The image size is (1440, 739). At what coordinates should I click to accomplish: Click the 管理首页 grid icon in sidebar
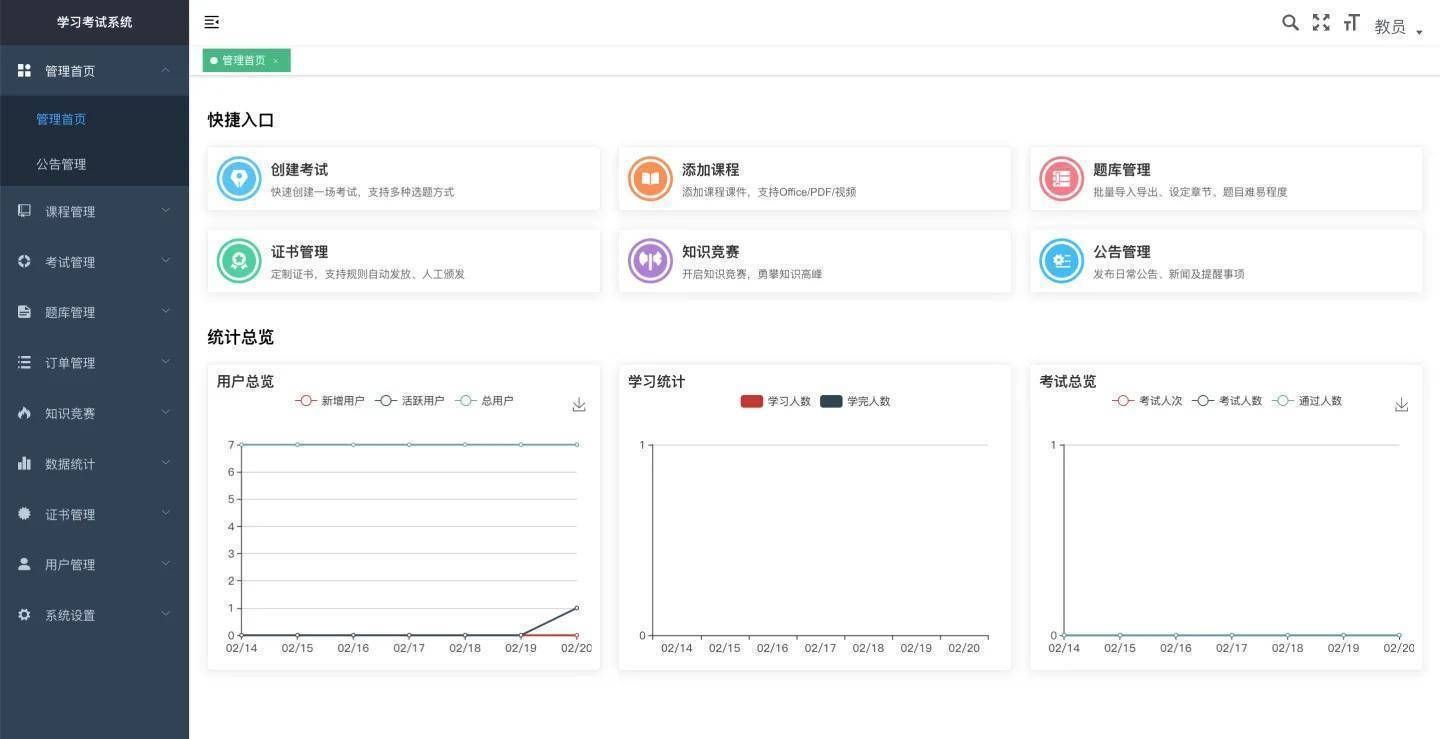[x=24, y=70]
